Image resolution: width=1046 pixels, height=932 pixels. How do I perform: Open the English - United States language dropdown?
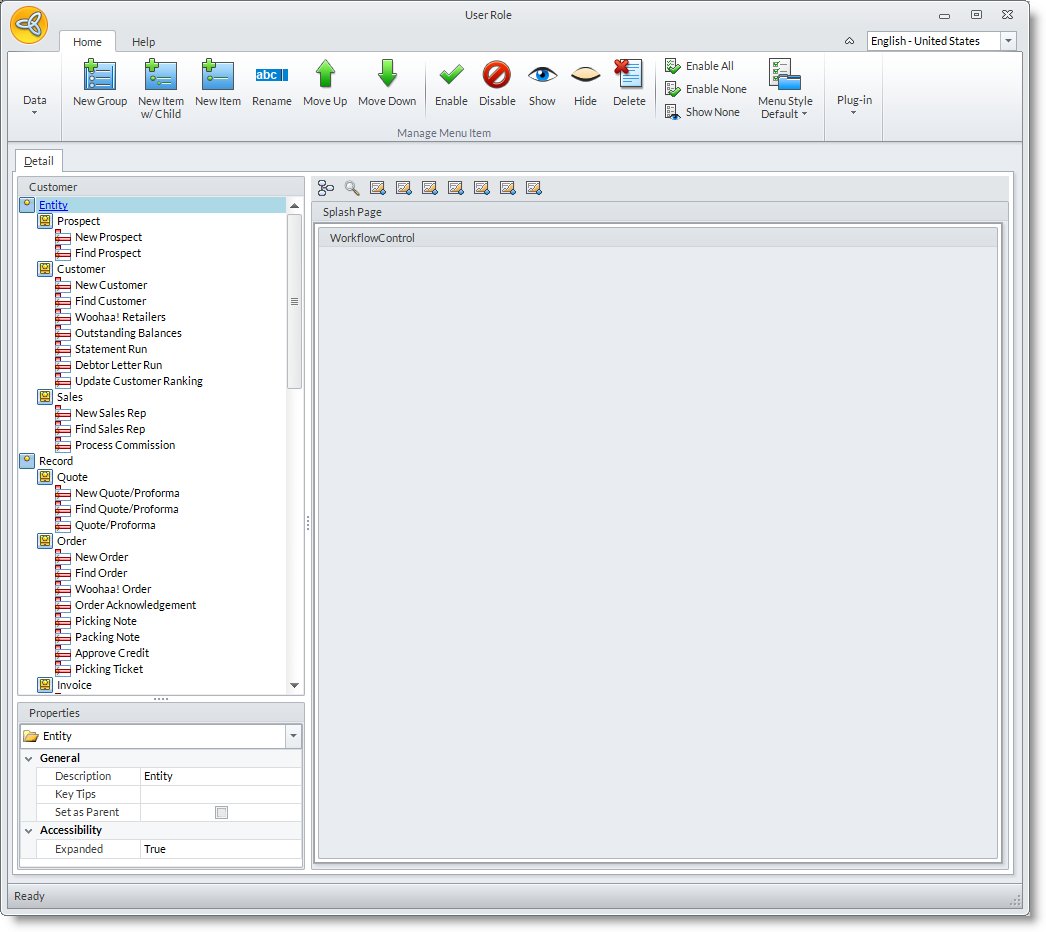[1008, 41]
